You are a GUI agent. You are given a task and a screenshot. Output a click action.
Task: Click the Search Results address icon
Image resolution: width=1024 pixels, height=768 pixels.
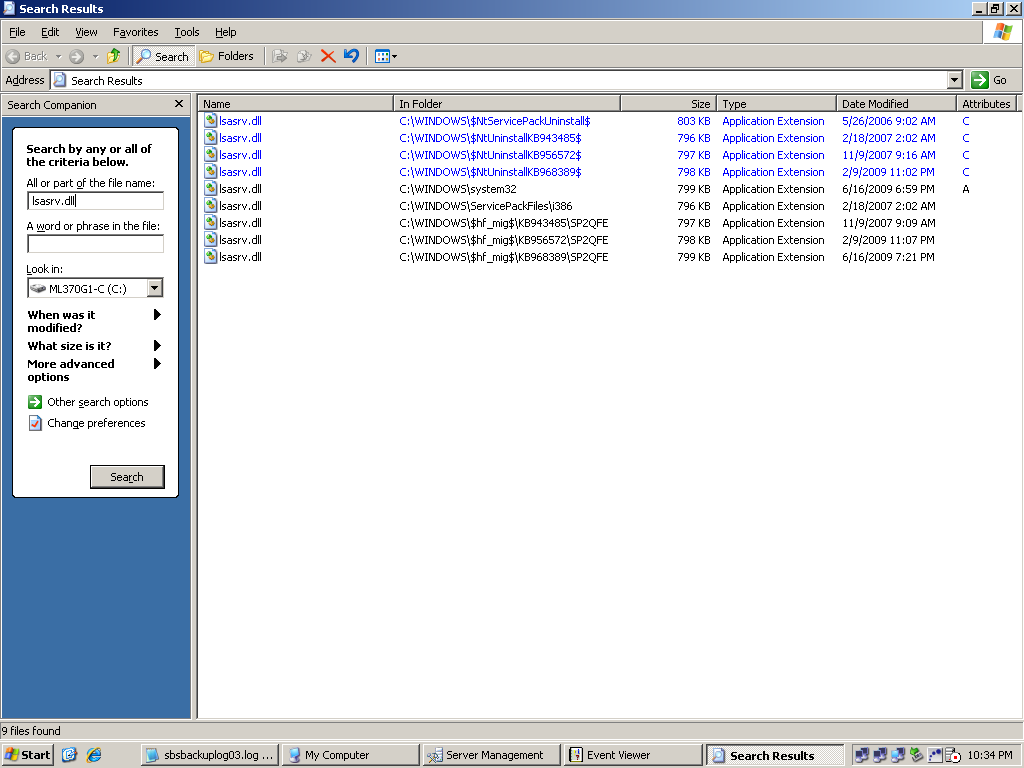click(59, 80)
